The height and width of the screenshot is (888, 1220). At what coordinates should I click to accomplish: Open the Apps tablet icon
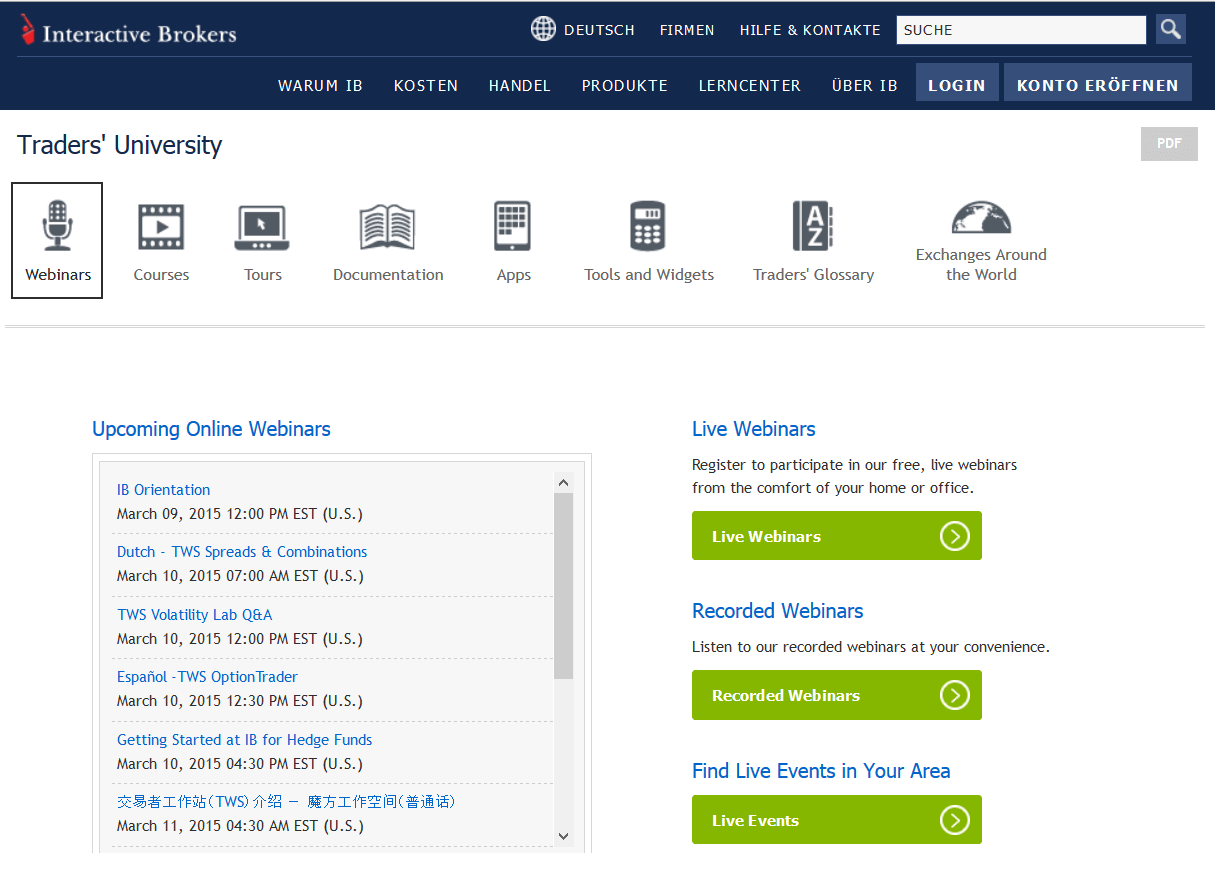click(x=513, y=226)
